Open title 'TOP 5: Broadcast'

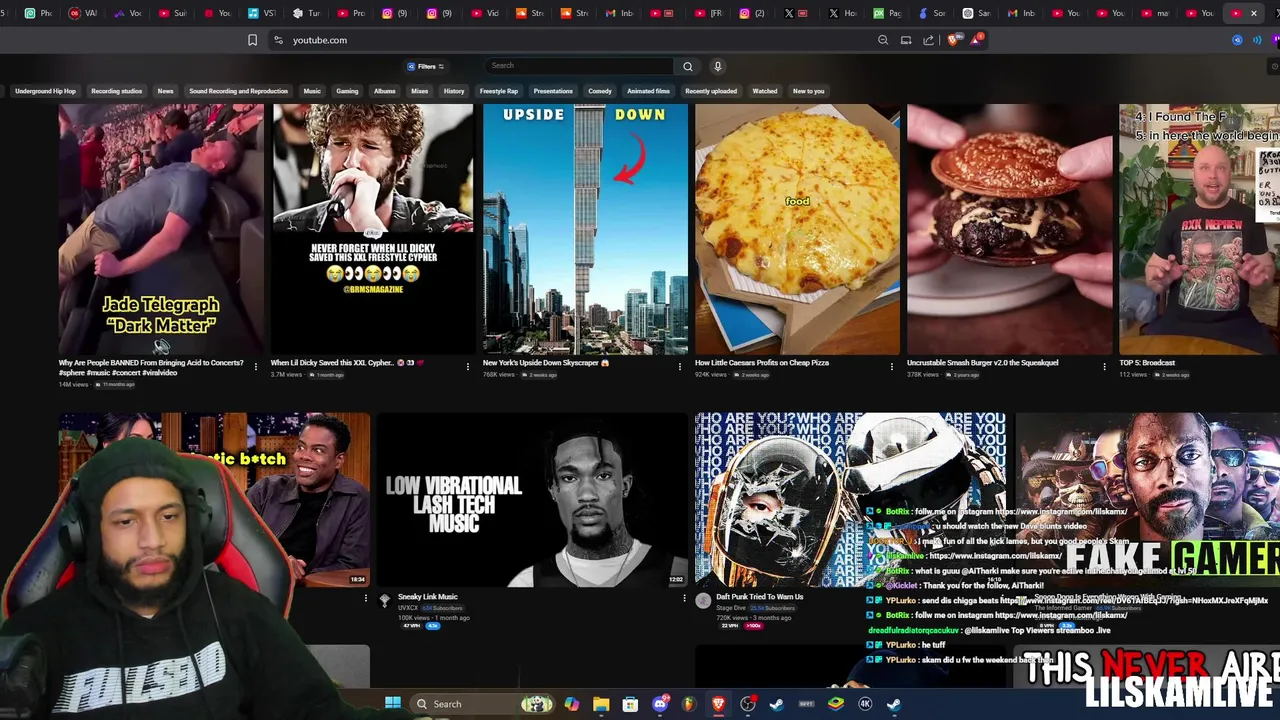click(x=1147, y=363)
